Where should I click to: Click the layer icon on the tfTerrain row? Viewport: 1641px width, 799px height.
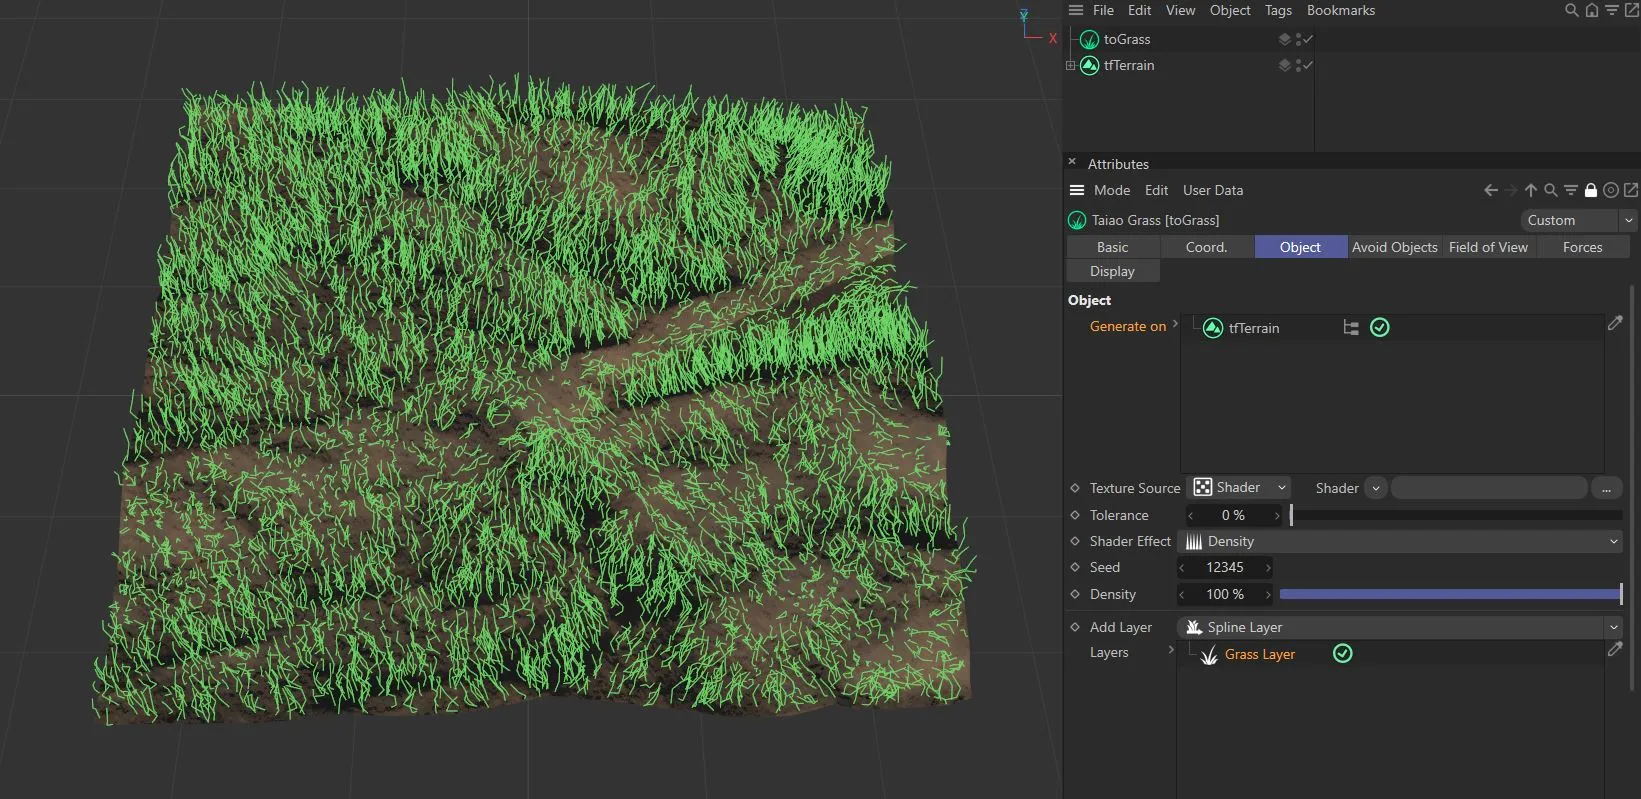click(1285, 65)
